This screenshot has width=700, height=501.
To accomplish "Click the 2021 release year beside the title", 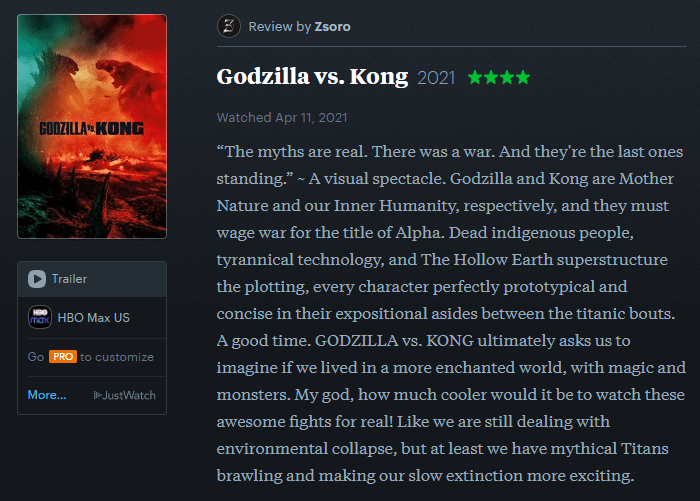I will pos(437,78).
